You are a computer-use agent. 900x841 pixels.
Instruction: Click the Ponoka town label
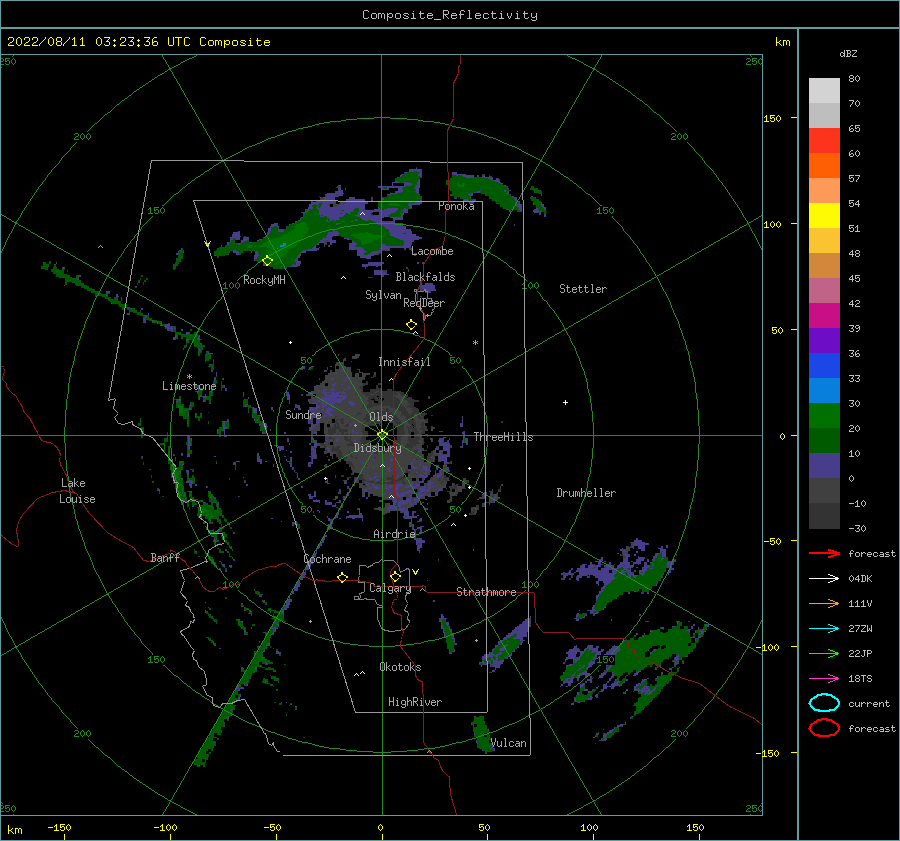456,206
